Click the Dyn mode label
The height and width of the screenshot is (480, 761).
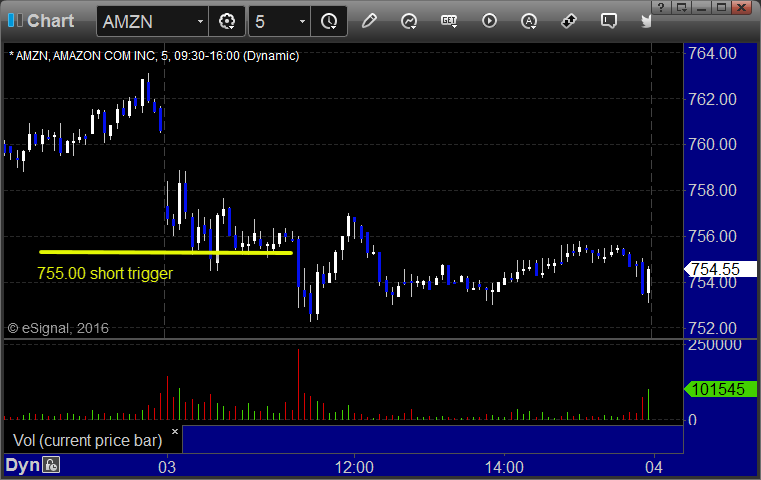point(22,465)
